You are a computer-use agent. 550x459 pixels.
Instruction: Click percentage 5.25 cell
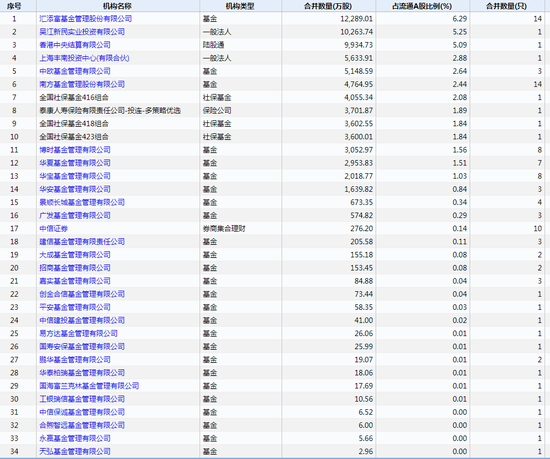coord(460,32)
